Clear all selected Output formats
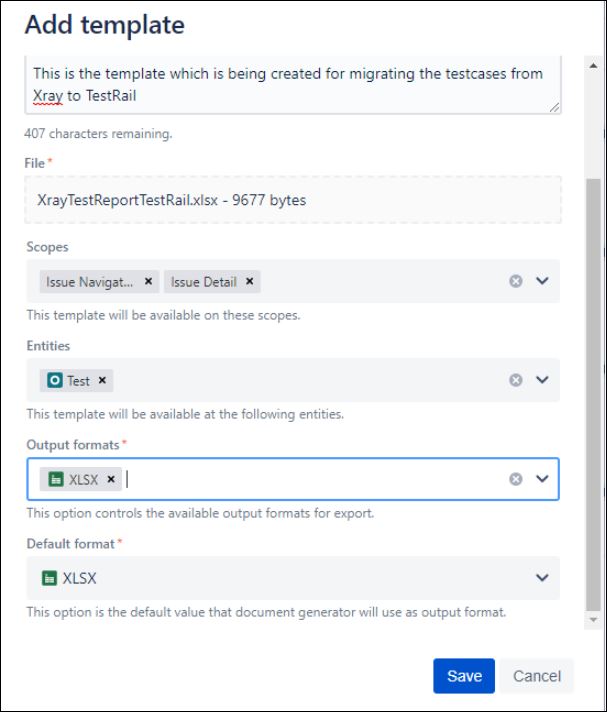This screenshot has height=712, width=607. pos(516,479)
